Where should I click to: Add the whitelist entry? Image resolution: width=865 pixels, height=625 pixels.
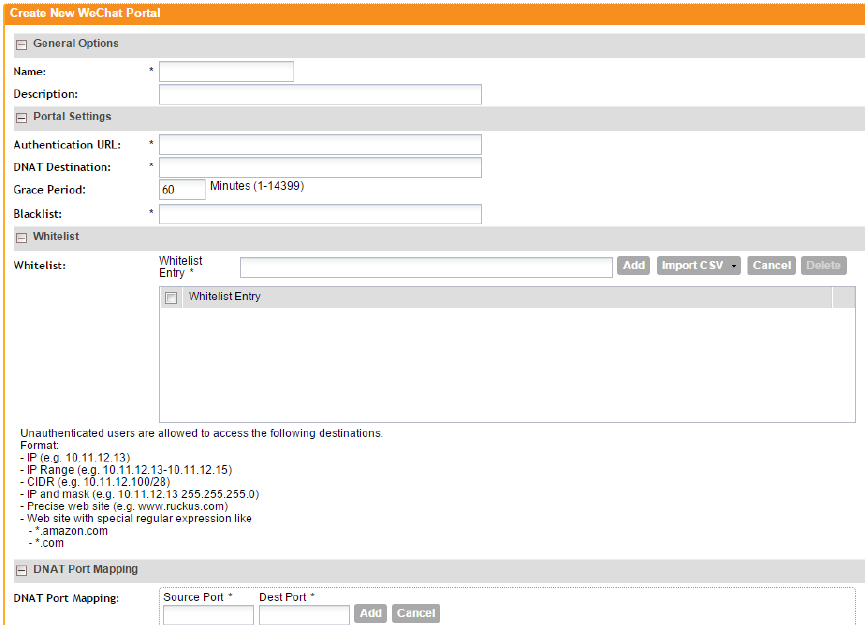[633, 265]
